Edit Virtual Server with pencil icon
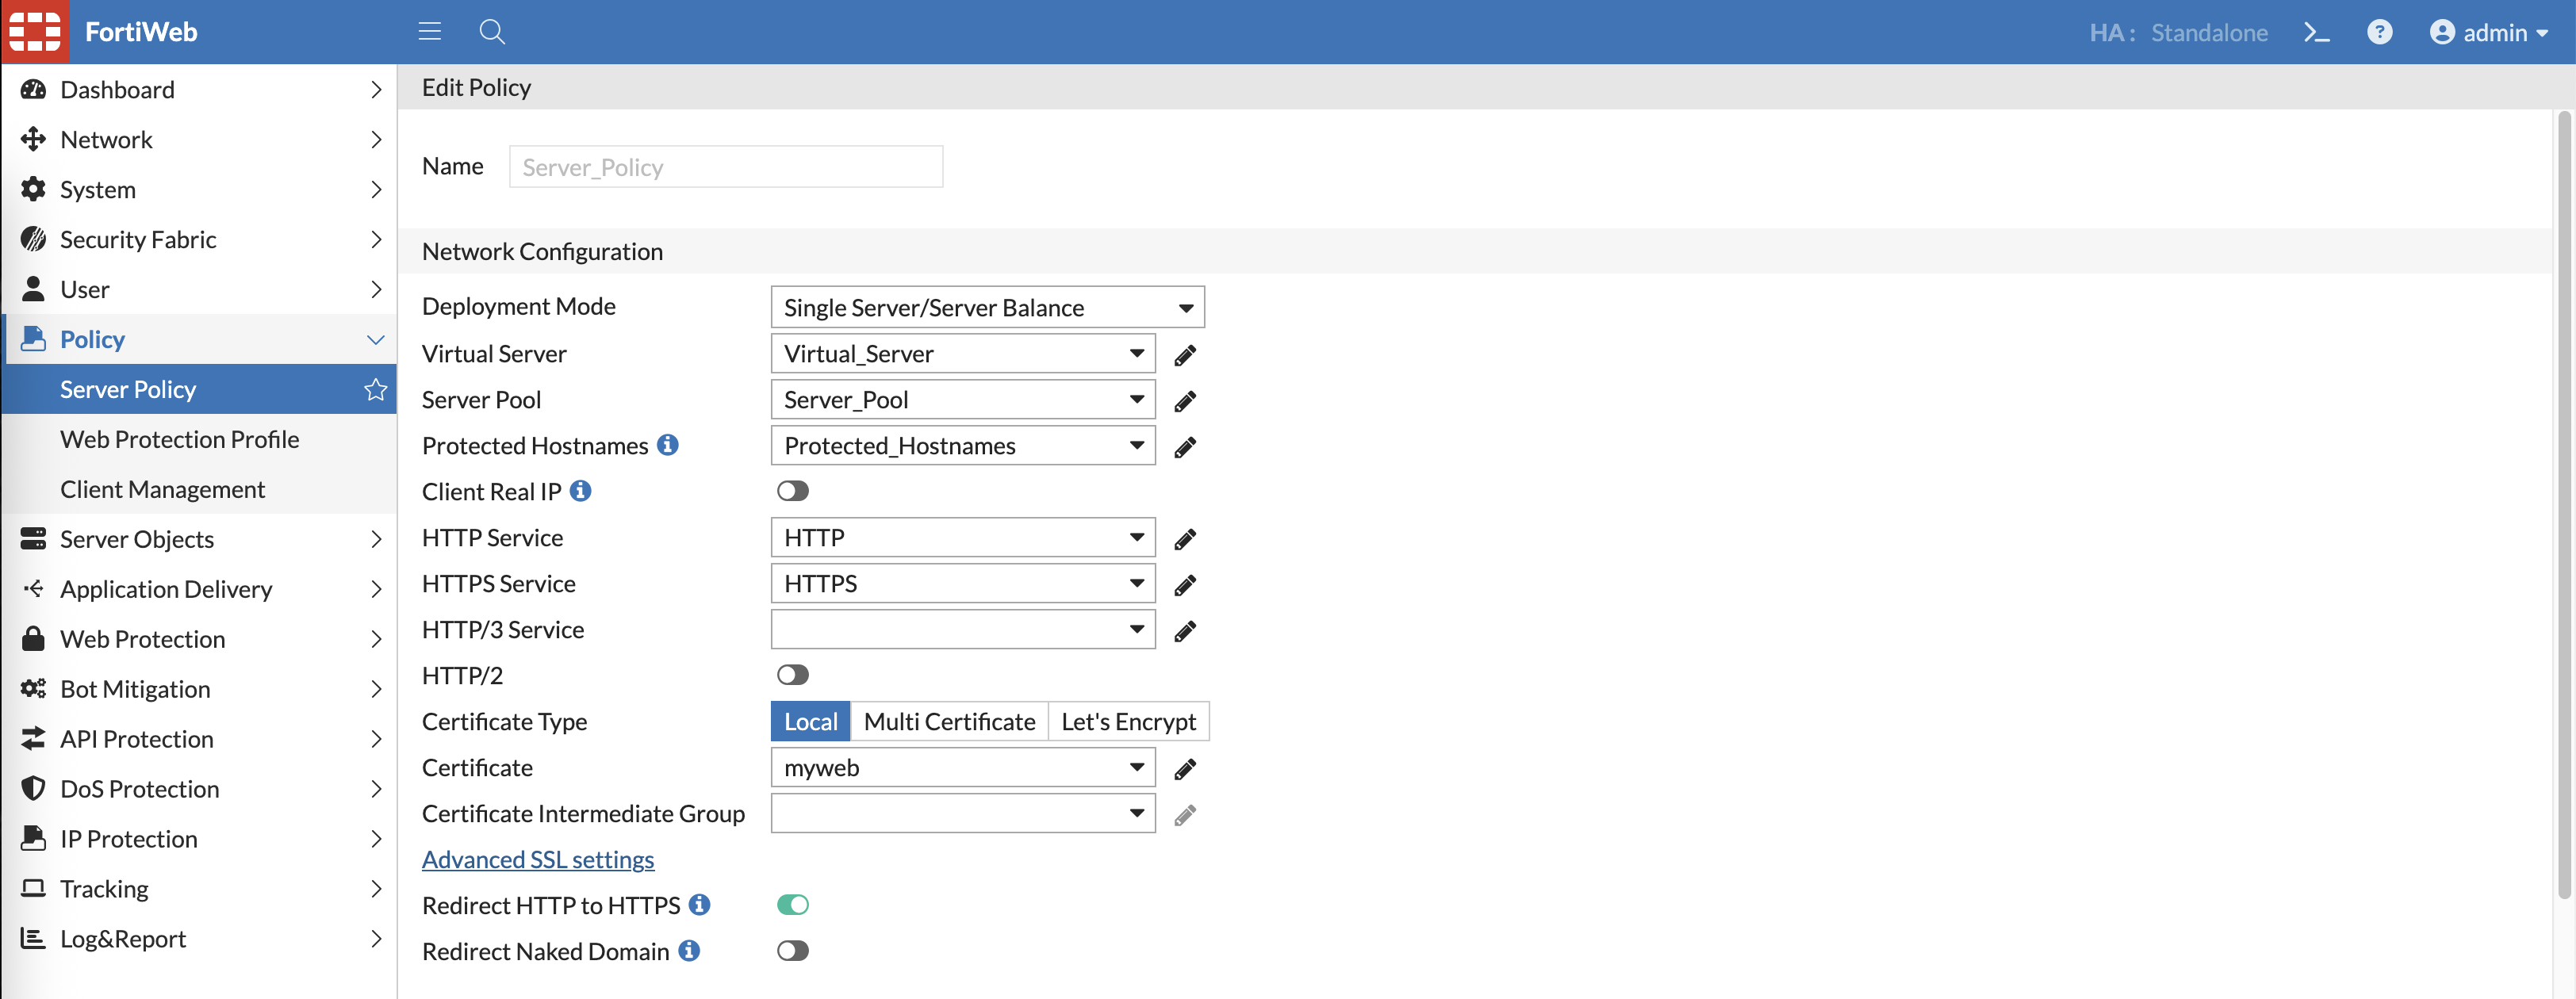This screenshot has width=2576, height=999. pos(1185,355)
